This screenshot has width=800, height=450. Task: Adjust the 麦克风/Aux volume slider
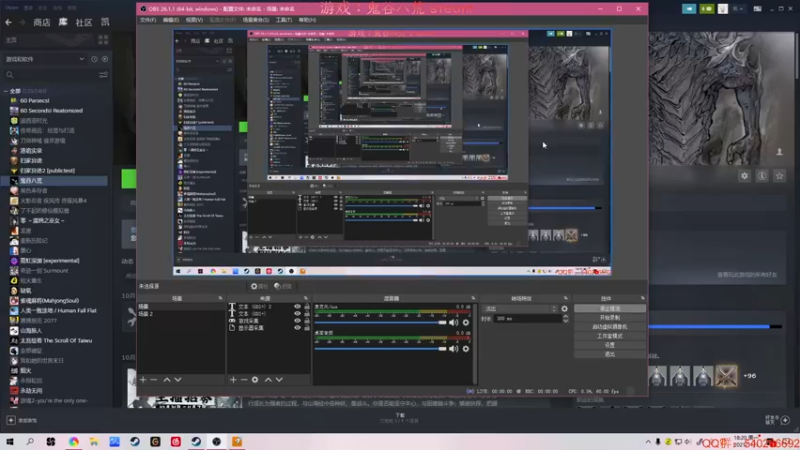coord(381,322)
